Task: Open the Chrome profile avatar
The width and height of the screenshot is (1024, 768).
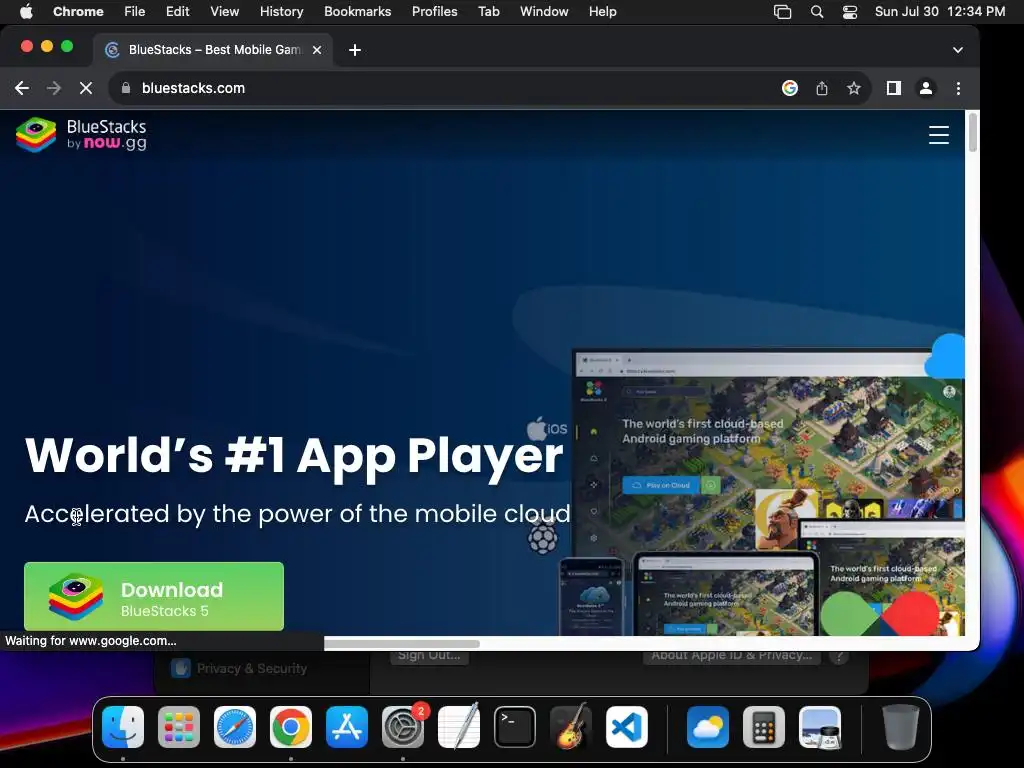Action: (925, 88)
